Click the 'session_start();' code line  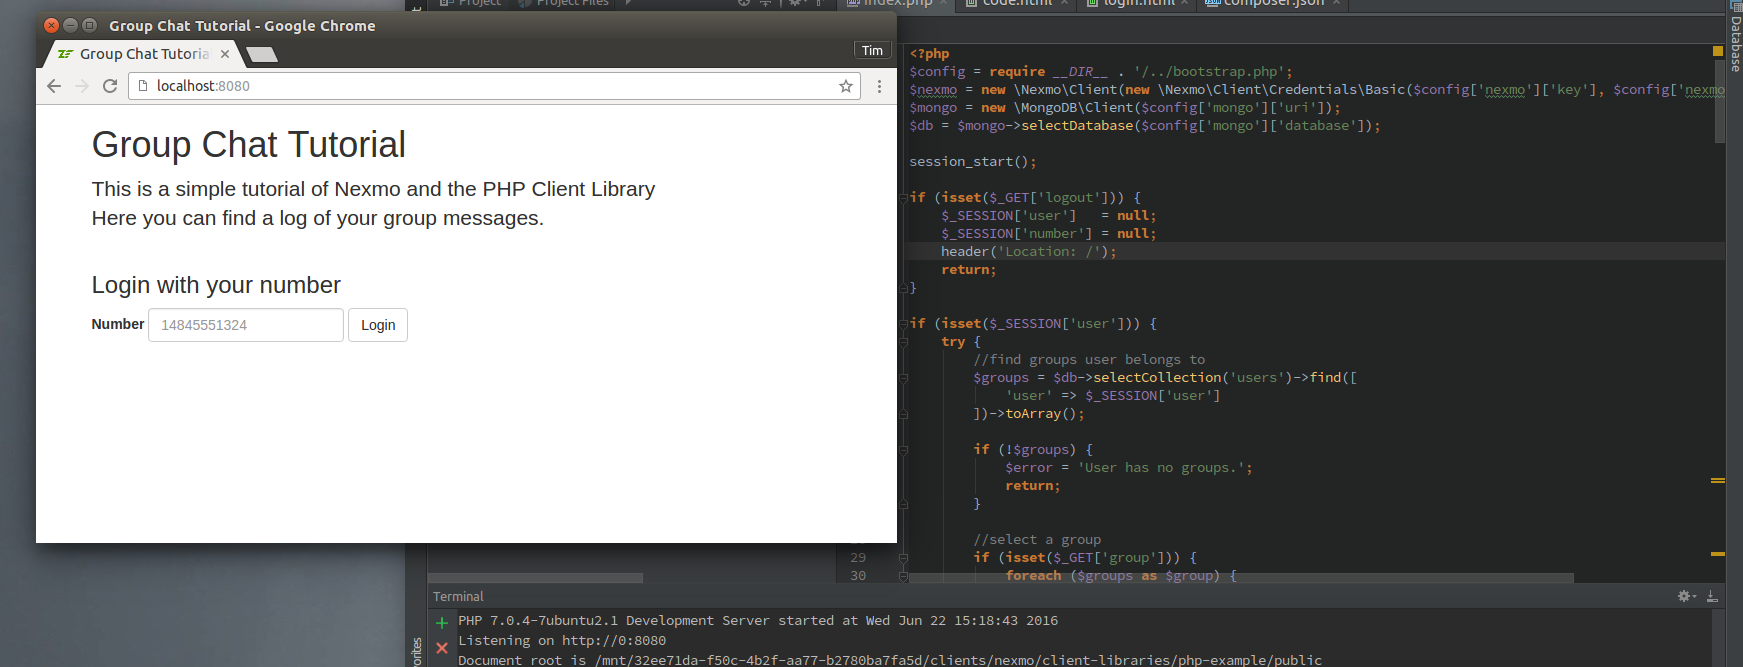tap(973, 162)
